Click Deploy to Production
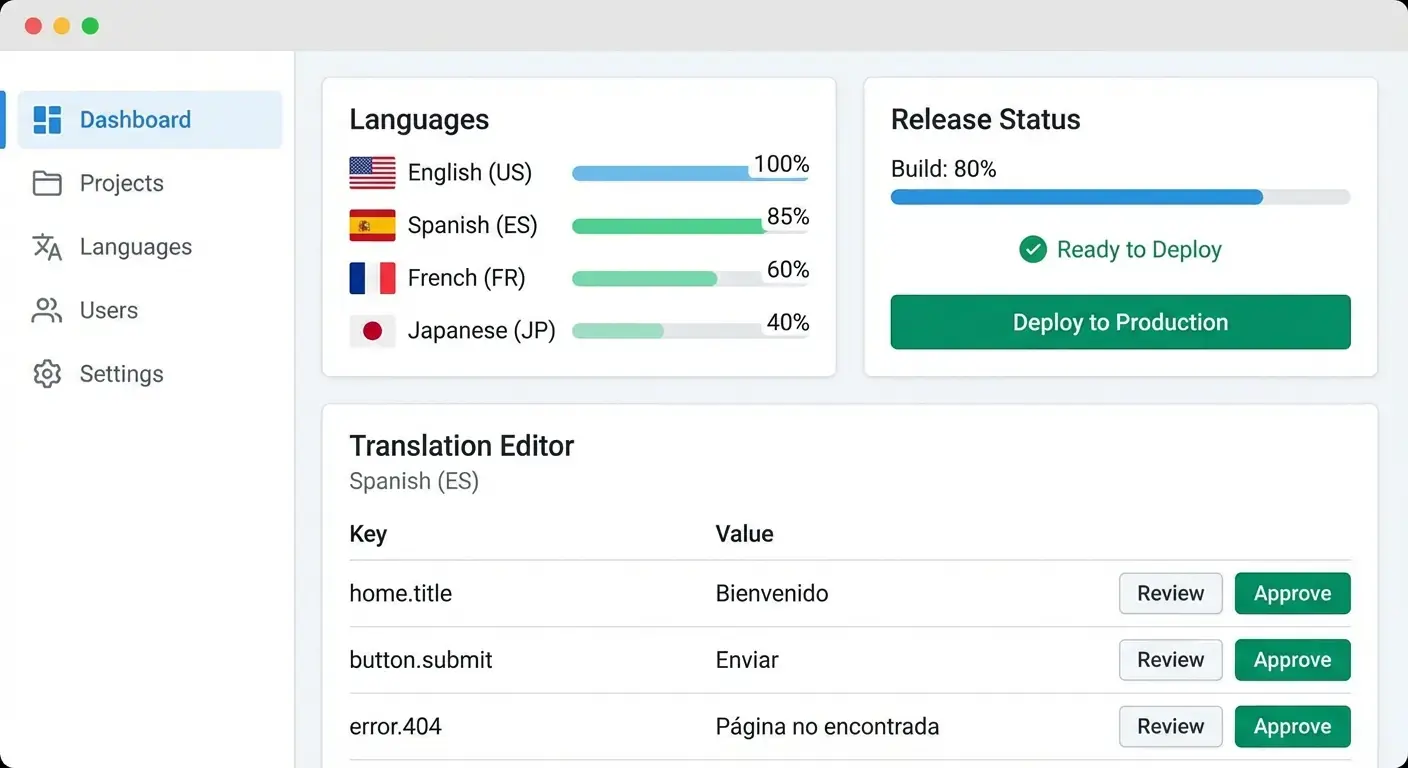The image size is (1408, 768). 1119,322
